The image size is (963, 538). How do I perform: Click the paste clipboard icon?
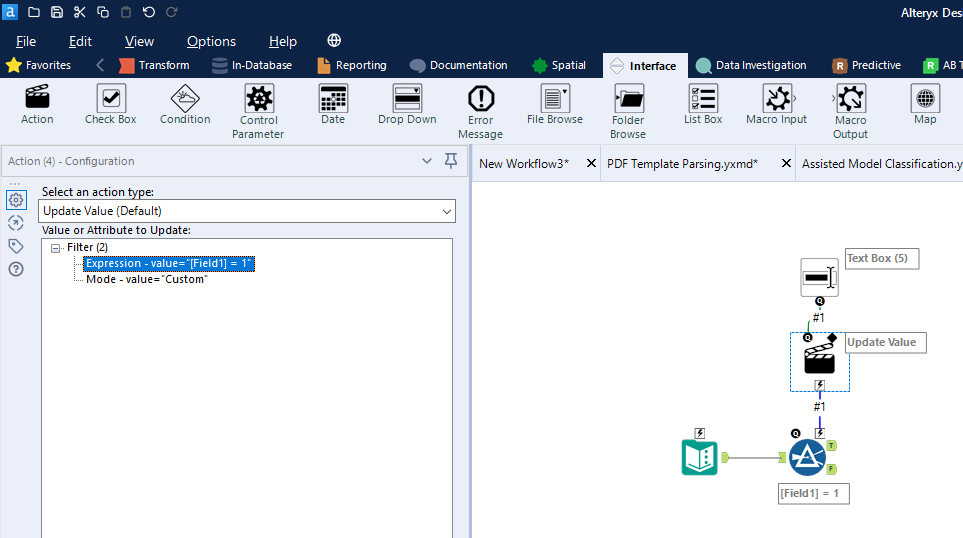click(125, 12)
